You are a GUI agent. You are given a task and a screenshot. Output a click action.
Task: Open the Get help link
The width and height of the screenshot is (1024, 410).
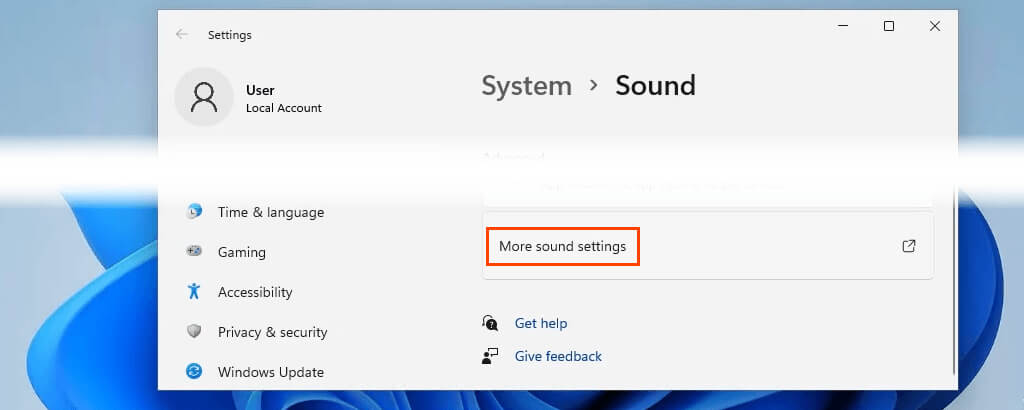pos(541,323)
